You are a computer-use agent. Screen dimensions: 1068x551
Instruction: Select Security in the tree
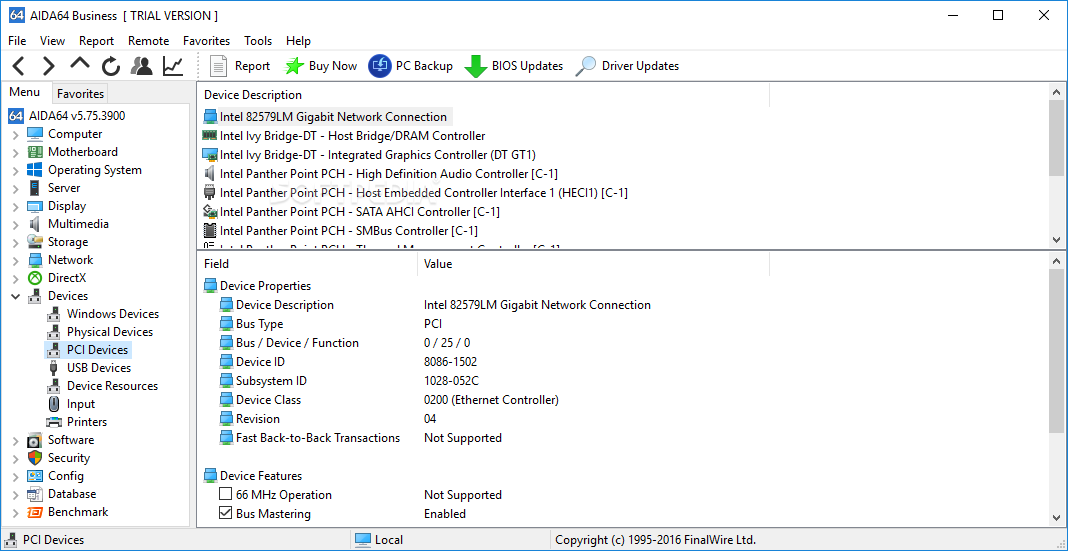coord(59,458)
